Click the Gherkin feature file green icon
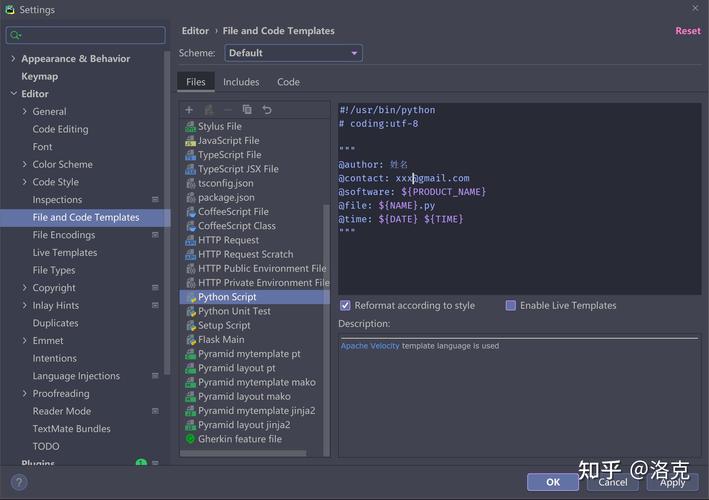Image resolution: width=709 pixels, height=500 pixels. pyautogui.click(x=190, y=439)
